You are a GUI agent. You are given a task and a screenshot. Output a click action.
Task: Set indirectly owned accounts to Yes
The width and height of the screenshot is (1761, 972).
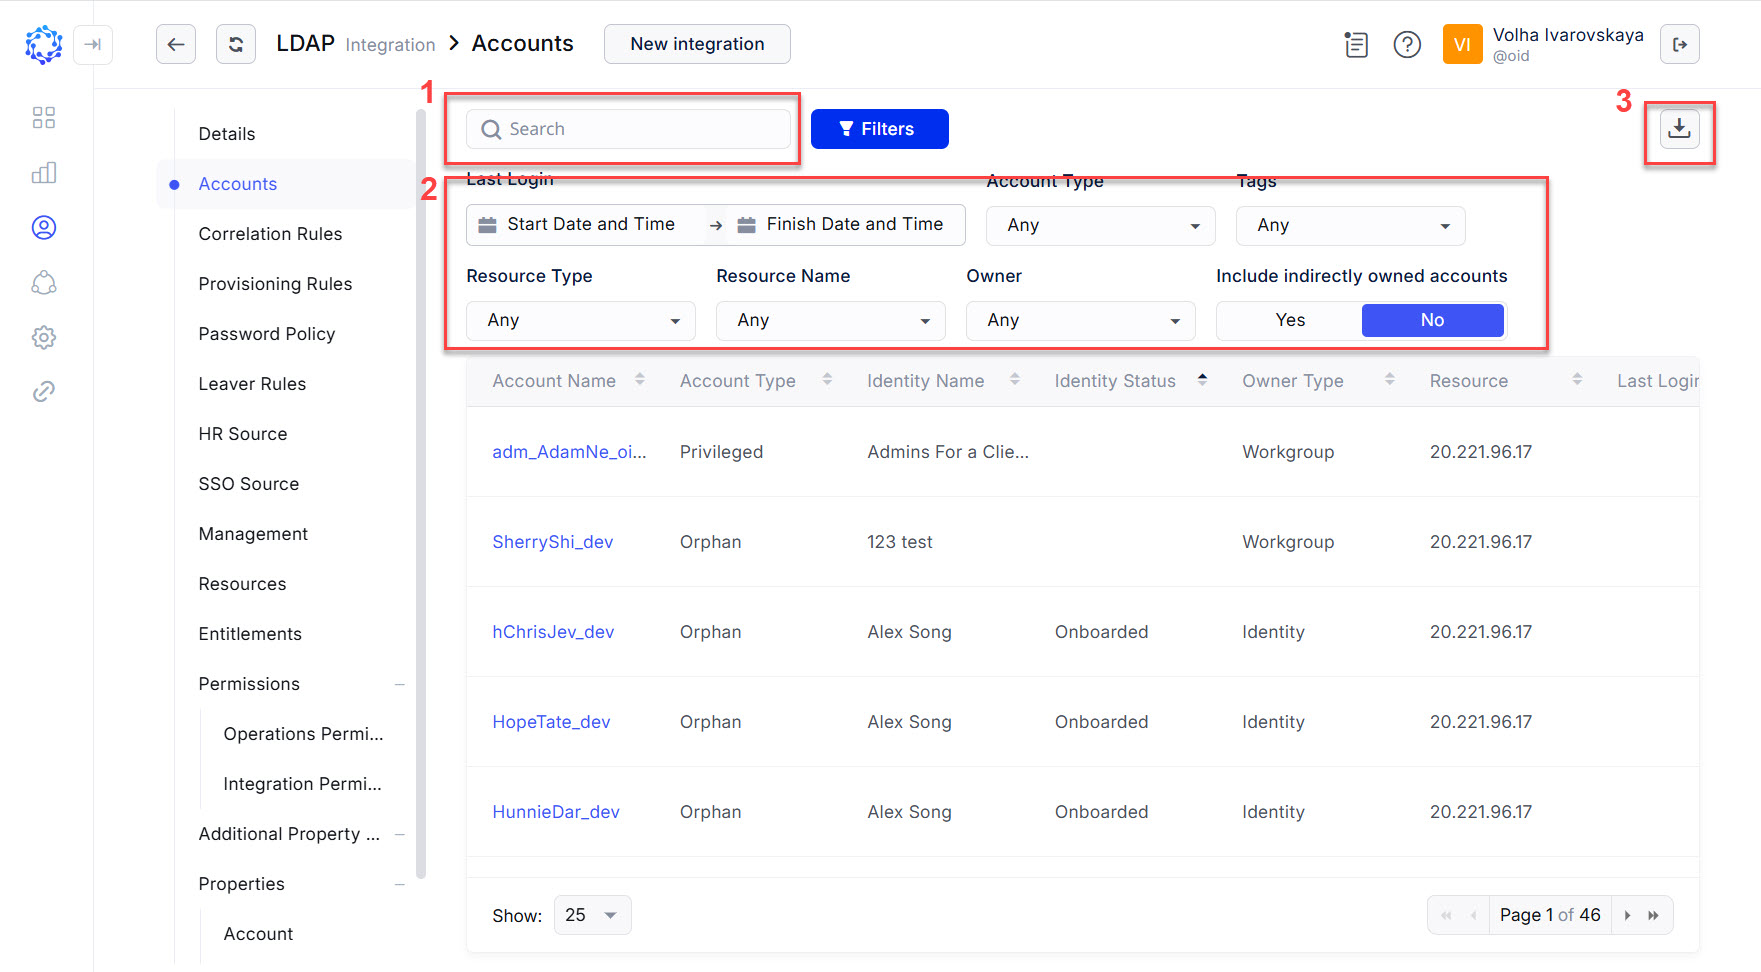(1289, 320)
